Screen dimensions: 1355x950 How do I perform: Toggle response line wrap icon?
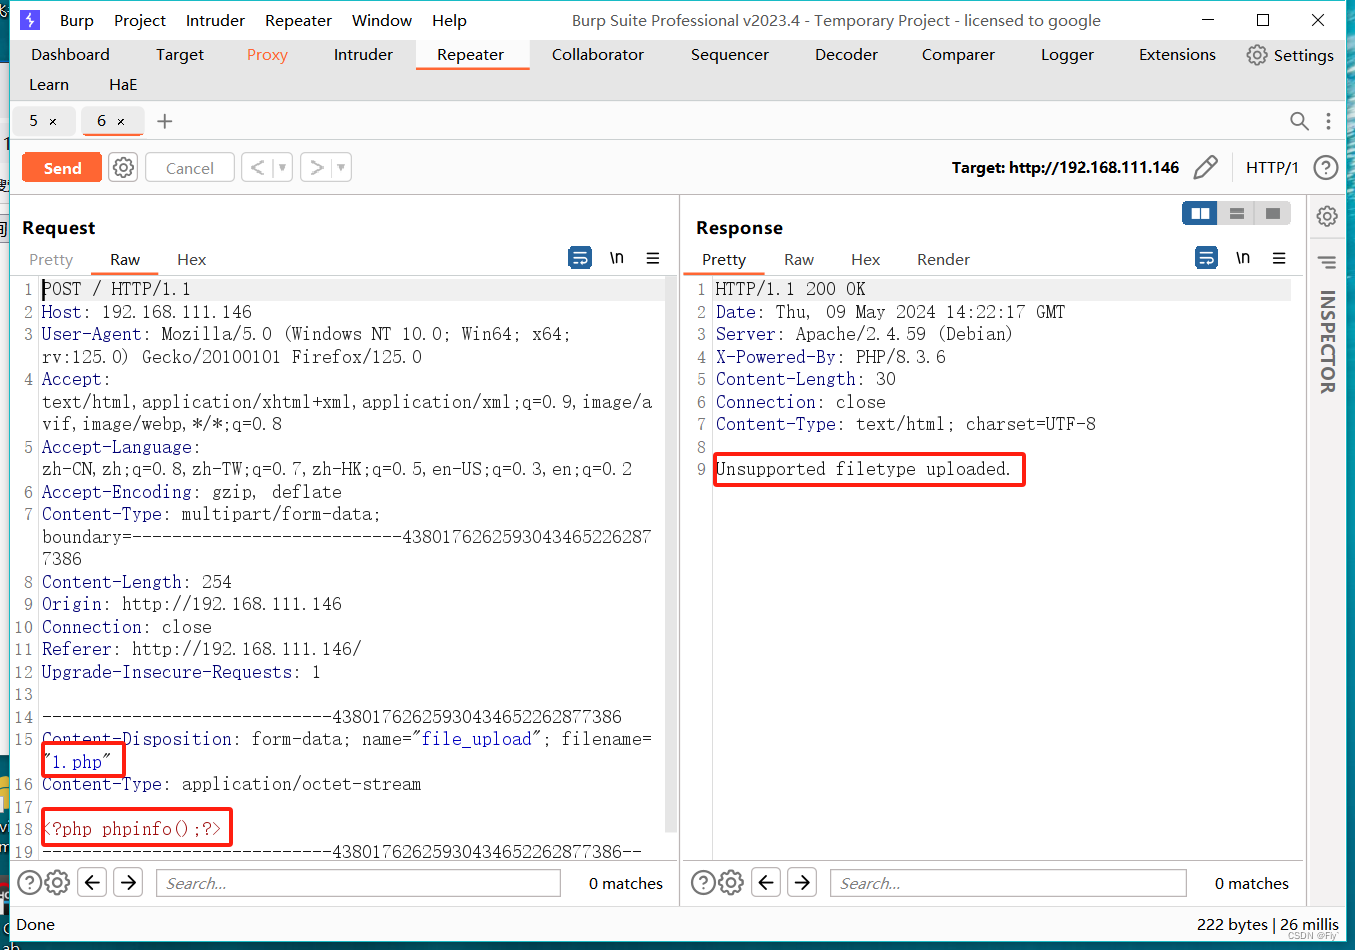pos(1207,258)
